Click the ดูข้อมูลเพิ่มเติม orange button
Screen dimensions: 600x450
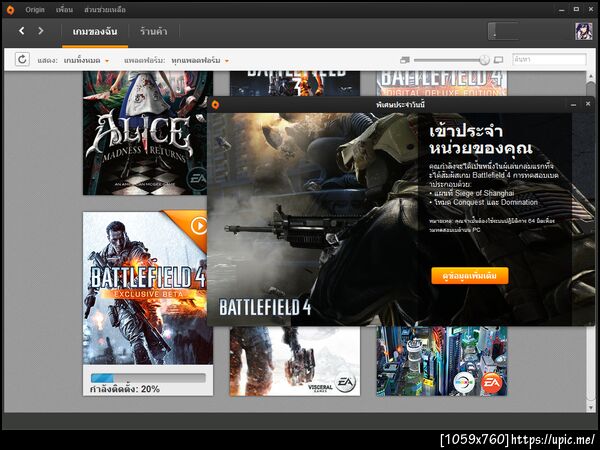[x=470, y=276]
